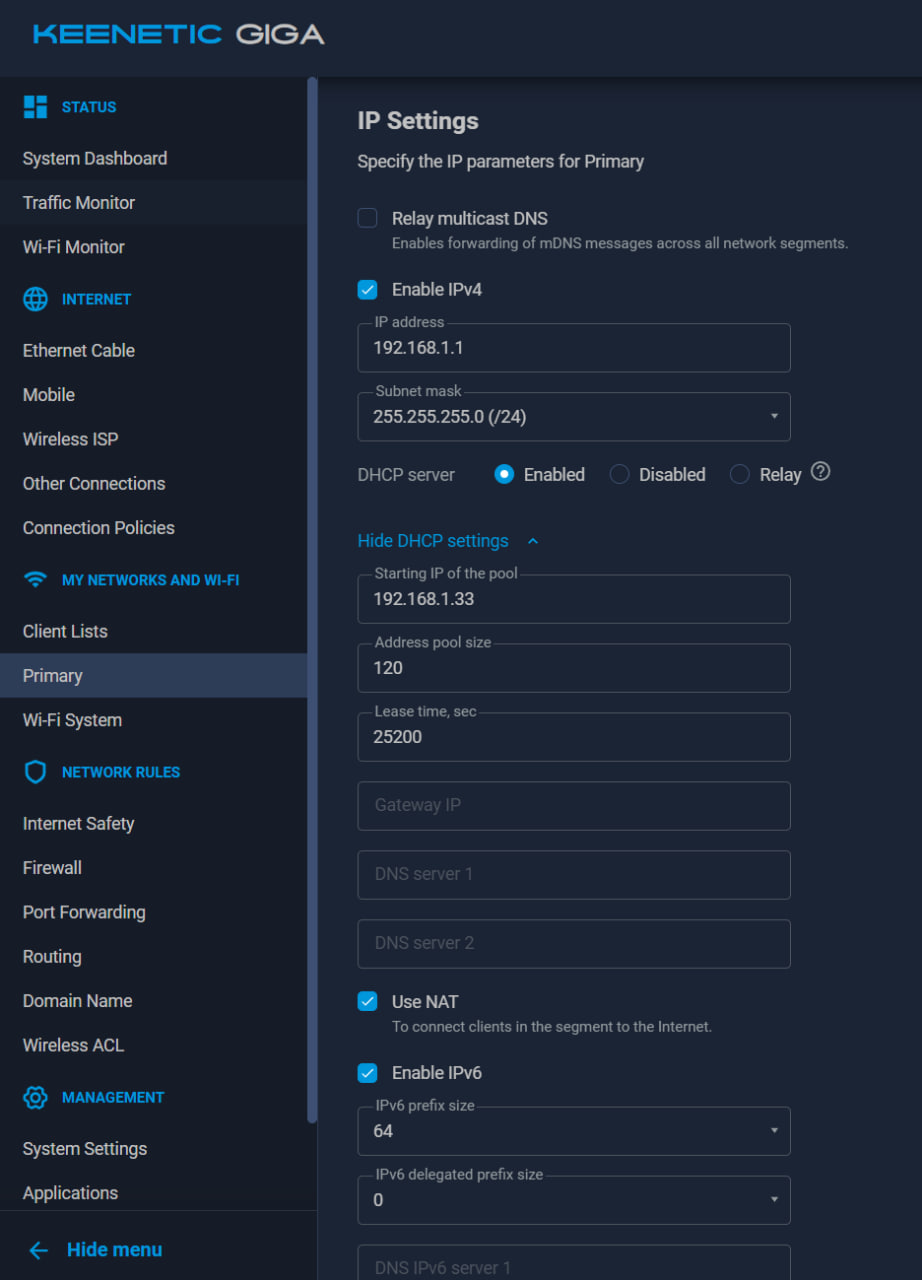Click the help icon next to Relay
This screenshot has width=922, height=1280.
(x=820, y=472)
